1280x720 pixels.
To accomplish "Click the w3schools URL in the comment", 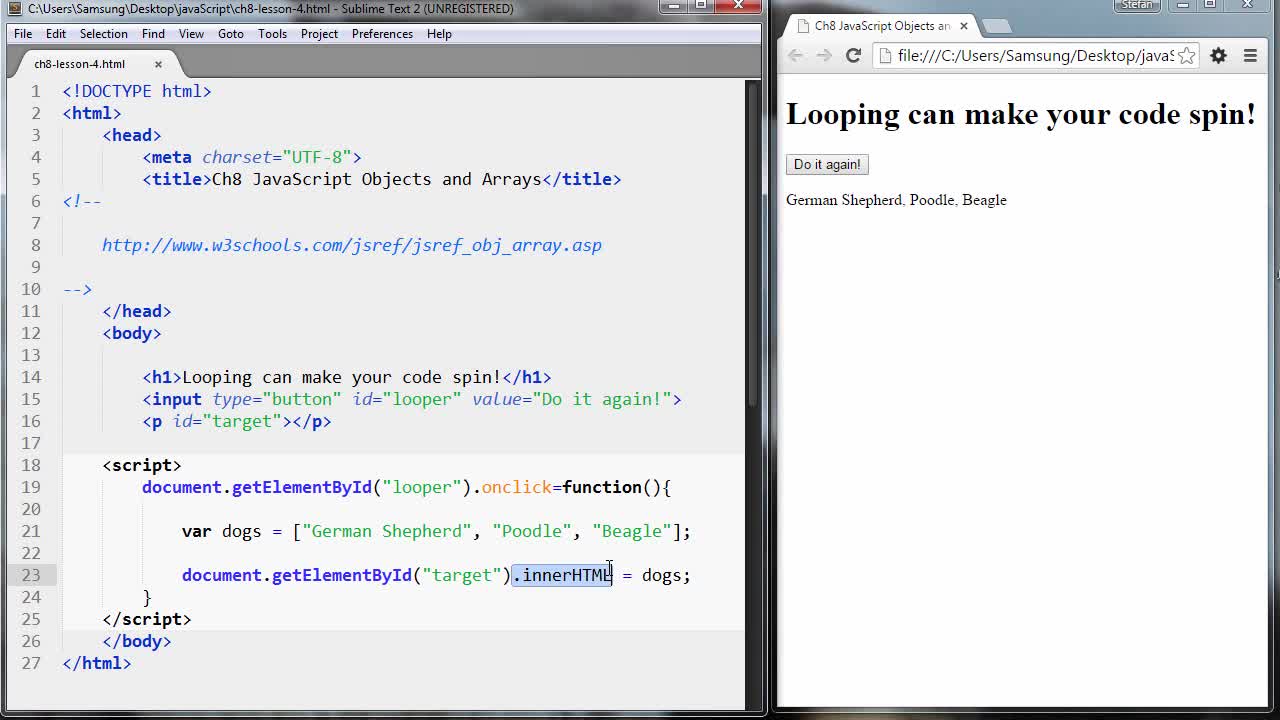I will 352,245.
